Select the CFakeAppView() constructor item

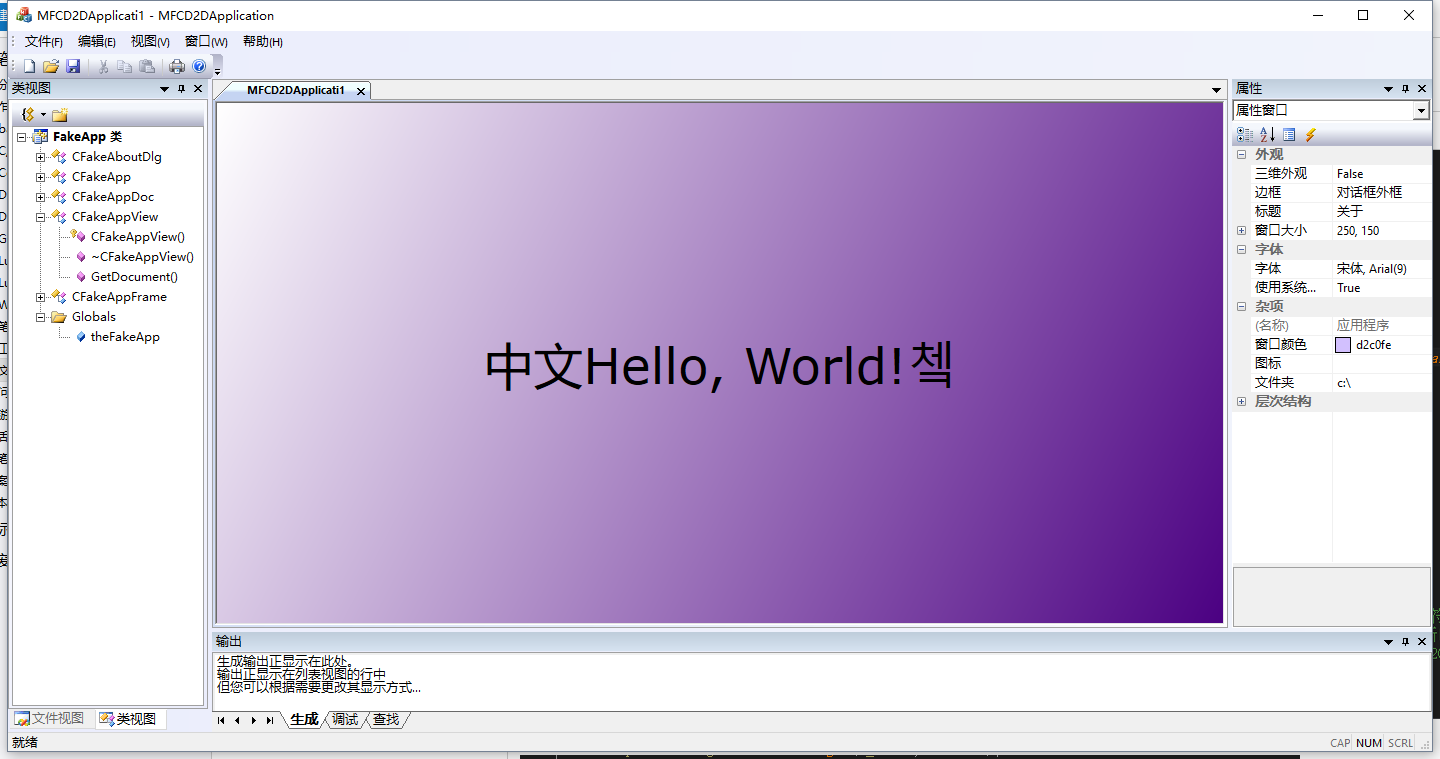pos(137,237)
